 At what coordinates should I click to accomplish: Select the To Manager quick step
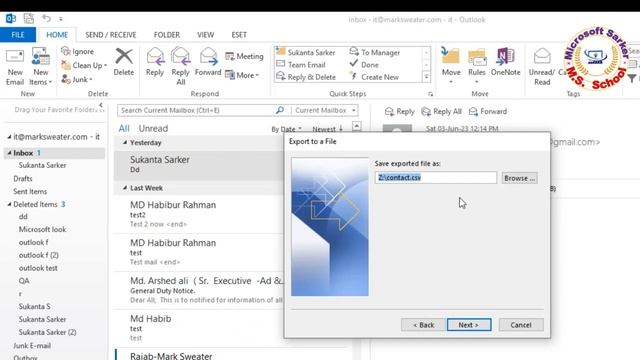(375, 52)
